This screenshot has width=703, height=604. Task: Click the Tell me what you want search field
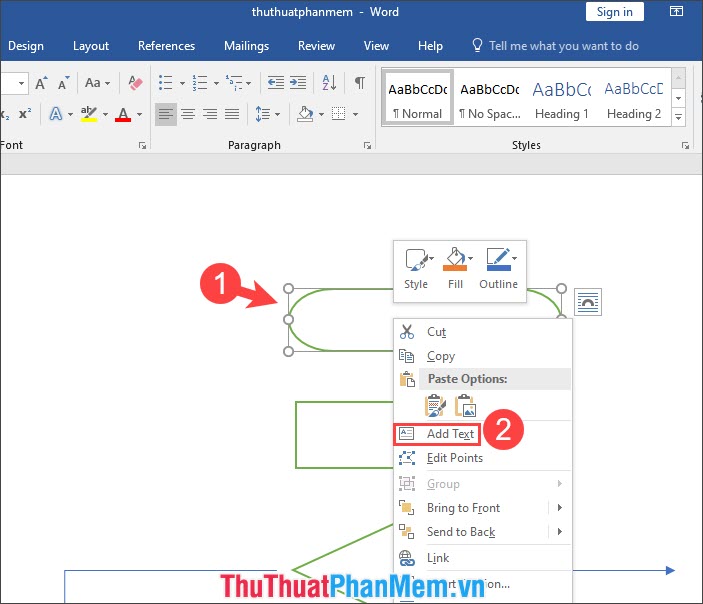pyautogui.click(x=563, y=46)
